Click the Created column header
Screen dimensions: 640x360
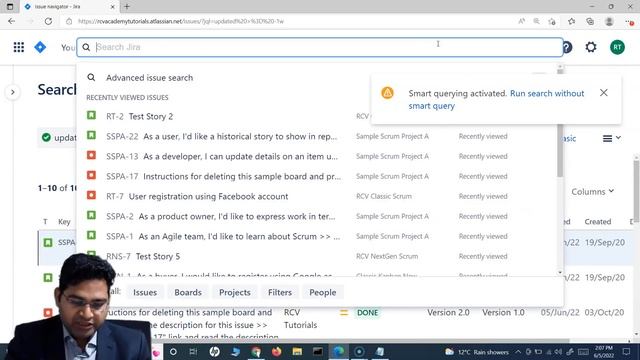pyautogui.click(x=598, y=222)
